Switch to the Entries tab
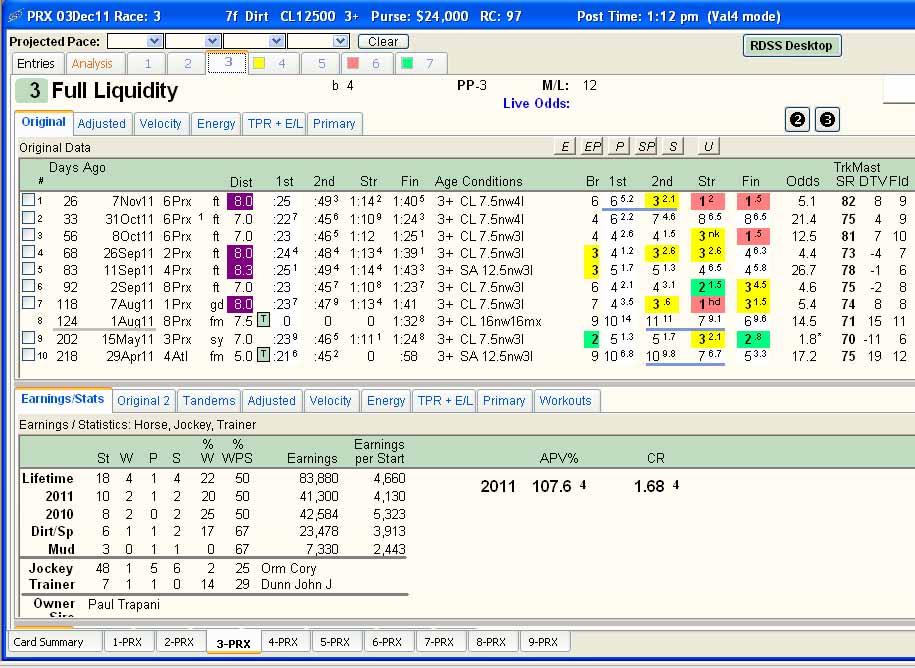The height and width of the screenshot is (668, 915). click(x=36, y=64)
